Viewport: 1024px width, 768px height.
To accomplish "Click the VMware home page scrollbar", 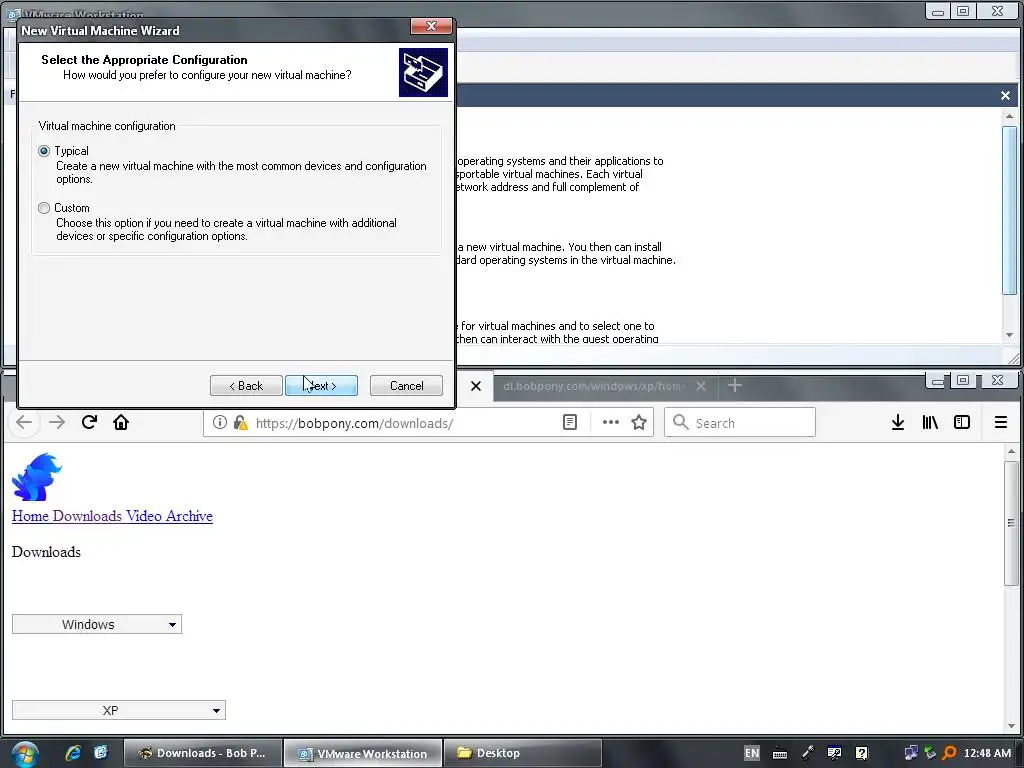I will click(1010, 210).
